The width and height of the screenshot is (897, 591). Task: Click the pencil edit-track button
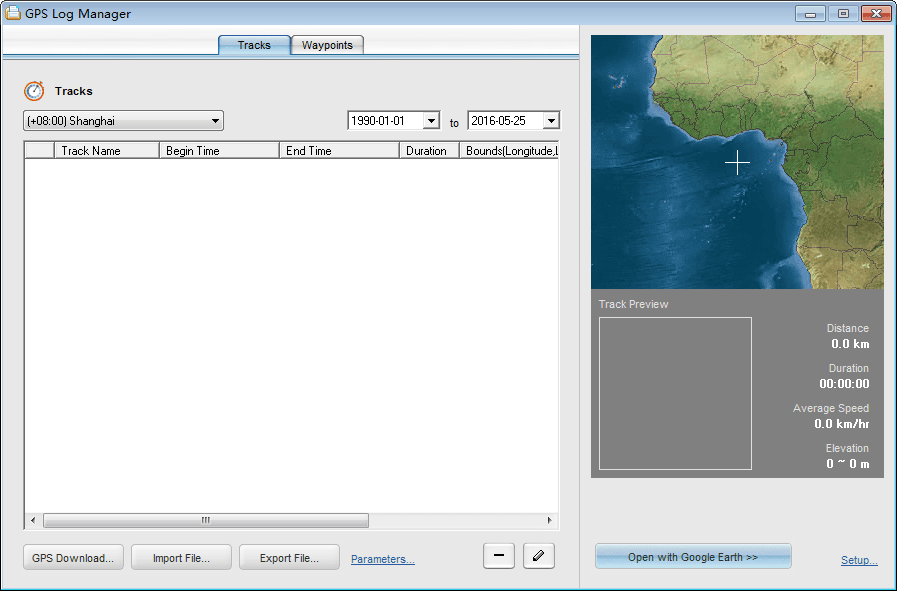pos(538,556)
